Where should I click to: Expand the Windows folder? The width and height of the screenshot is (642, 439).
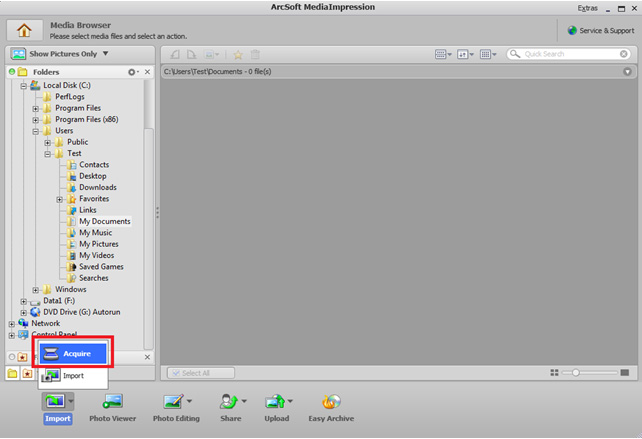pyautogui.click(x=36, y=290)
